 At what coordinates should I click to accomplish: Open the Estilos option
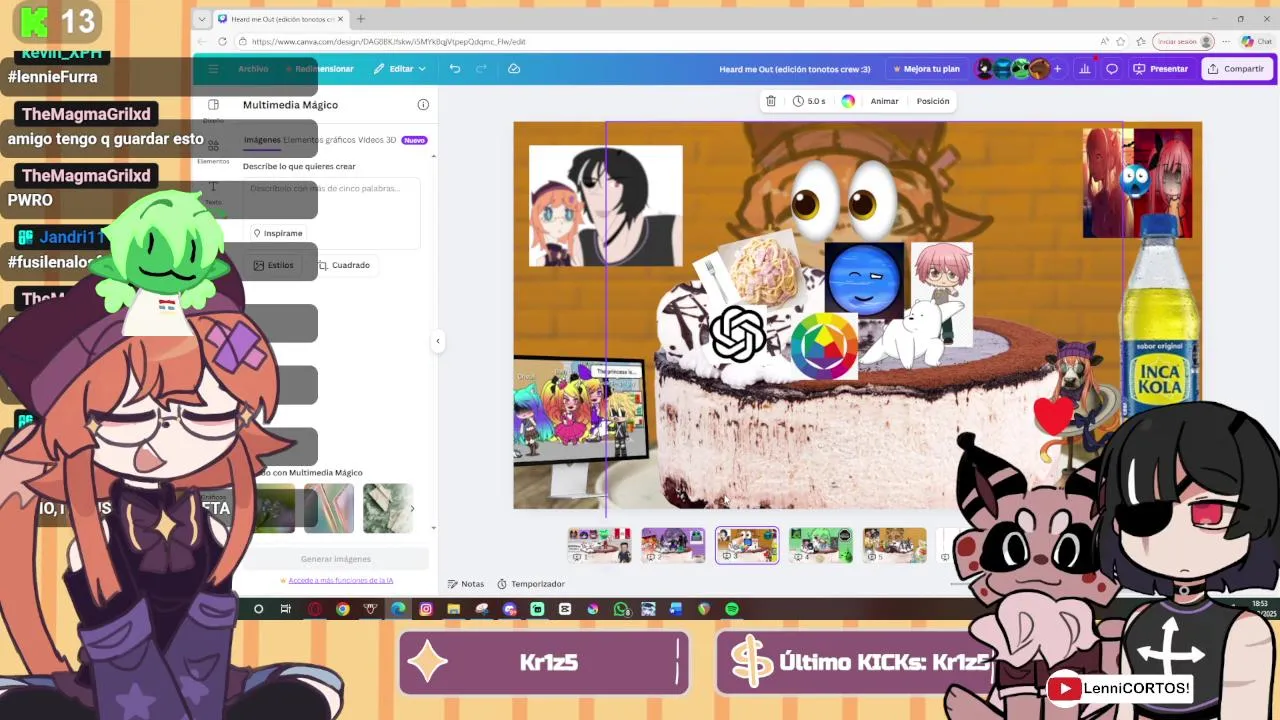click(274, 265)
